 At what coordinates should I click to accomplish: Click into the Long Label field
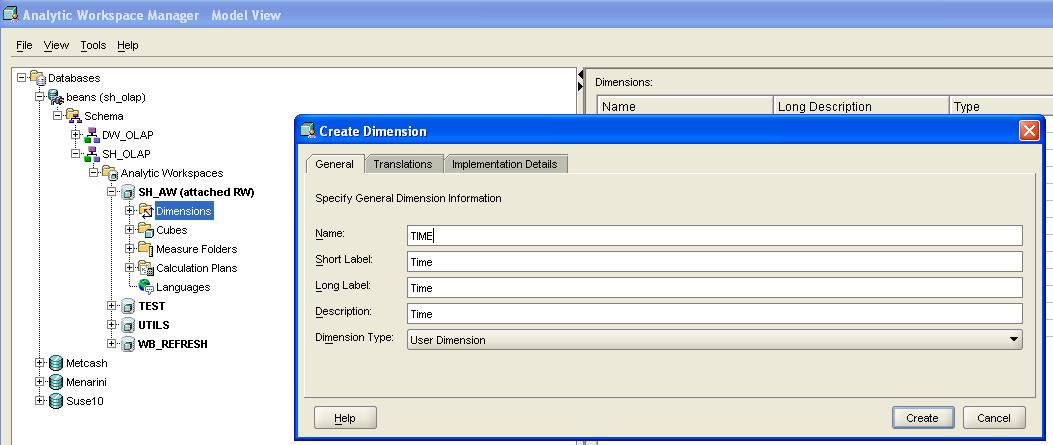[715, 288]
